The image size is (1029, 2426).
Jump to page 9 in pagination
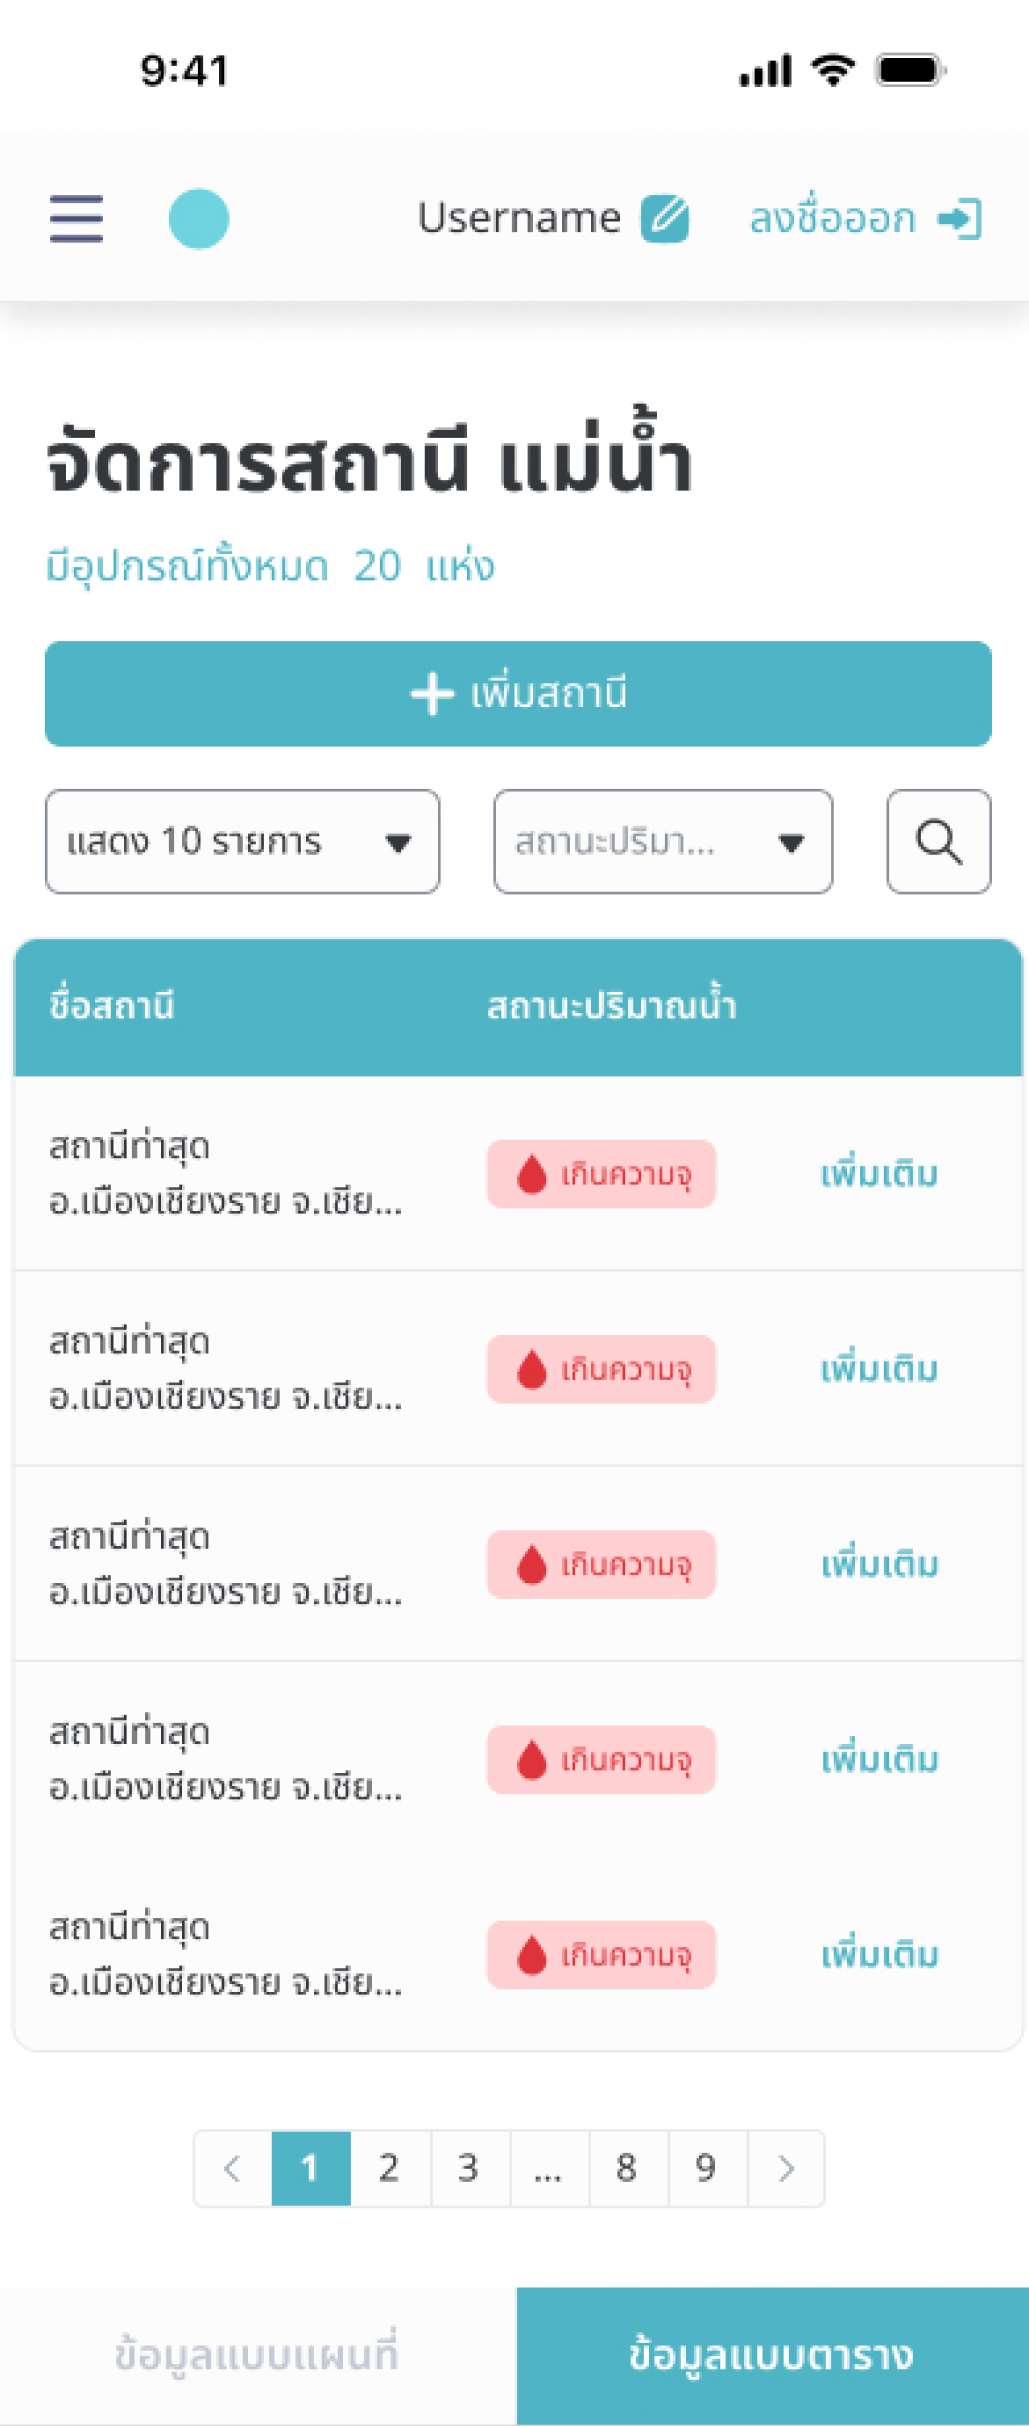[706, 2168]
